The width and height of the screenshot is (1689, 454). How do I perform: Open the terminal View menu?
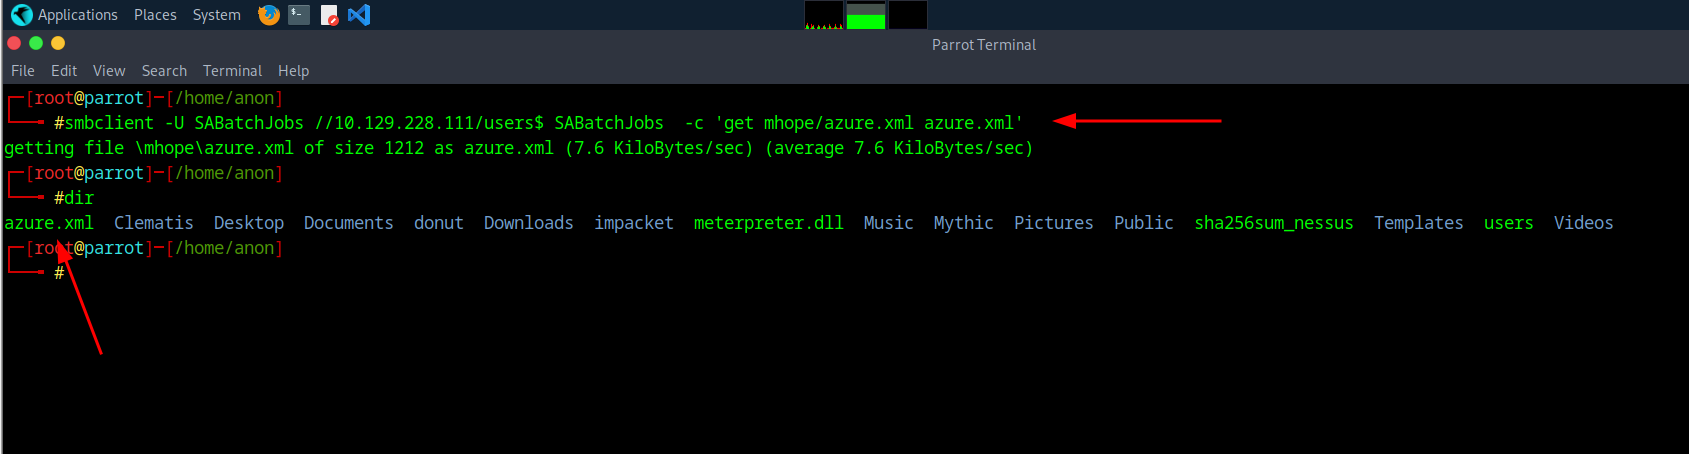(x=109, y=71)
